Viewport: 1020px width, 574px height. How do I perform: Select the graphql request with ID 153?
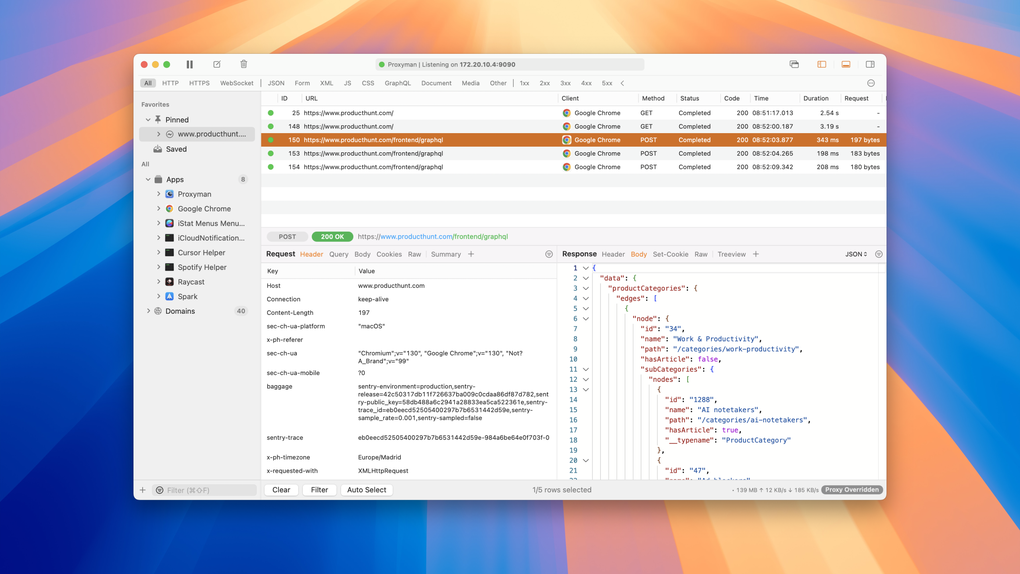click(x=573, y=154)
